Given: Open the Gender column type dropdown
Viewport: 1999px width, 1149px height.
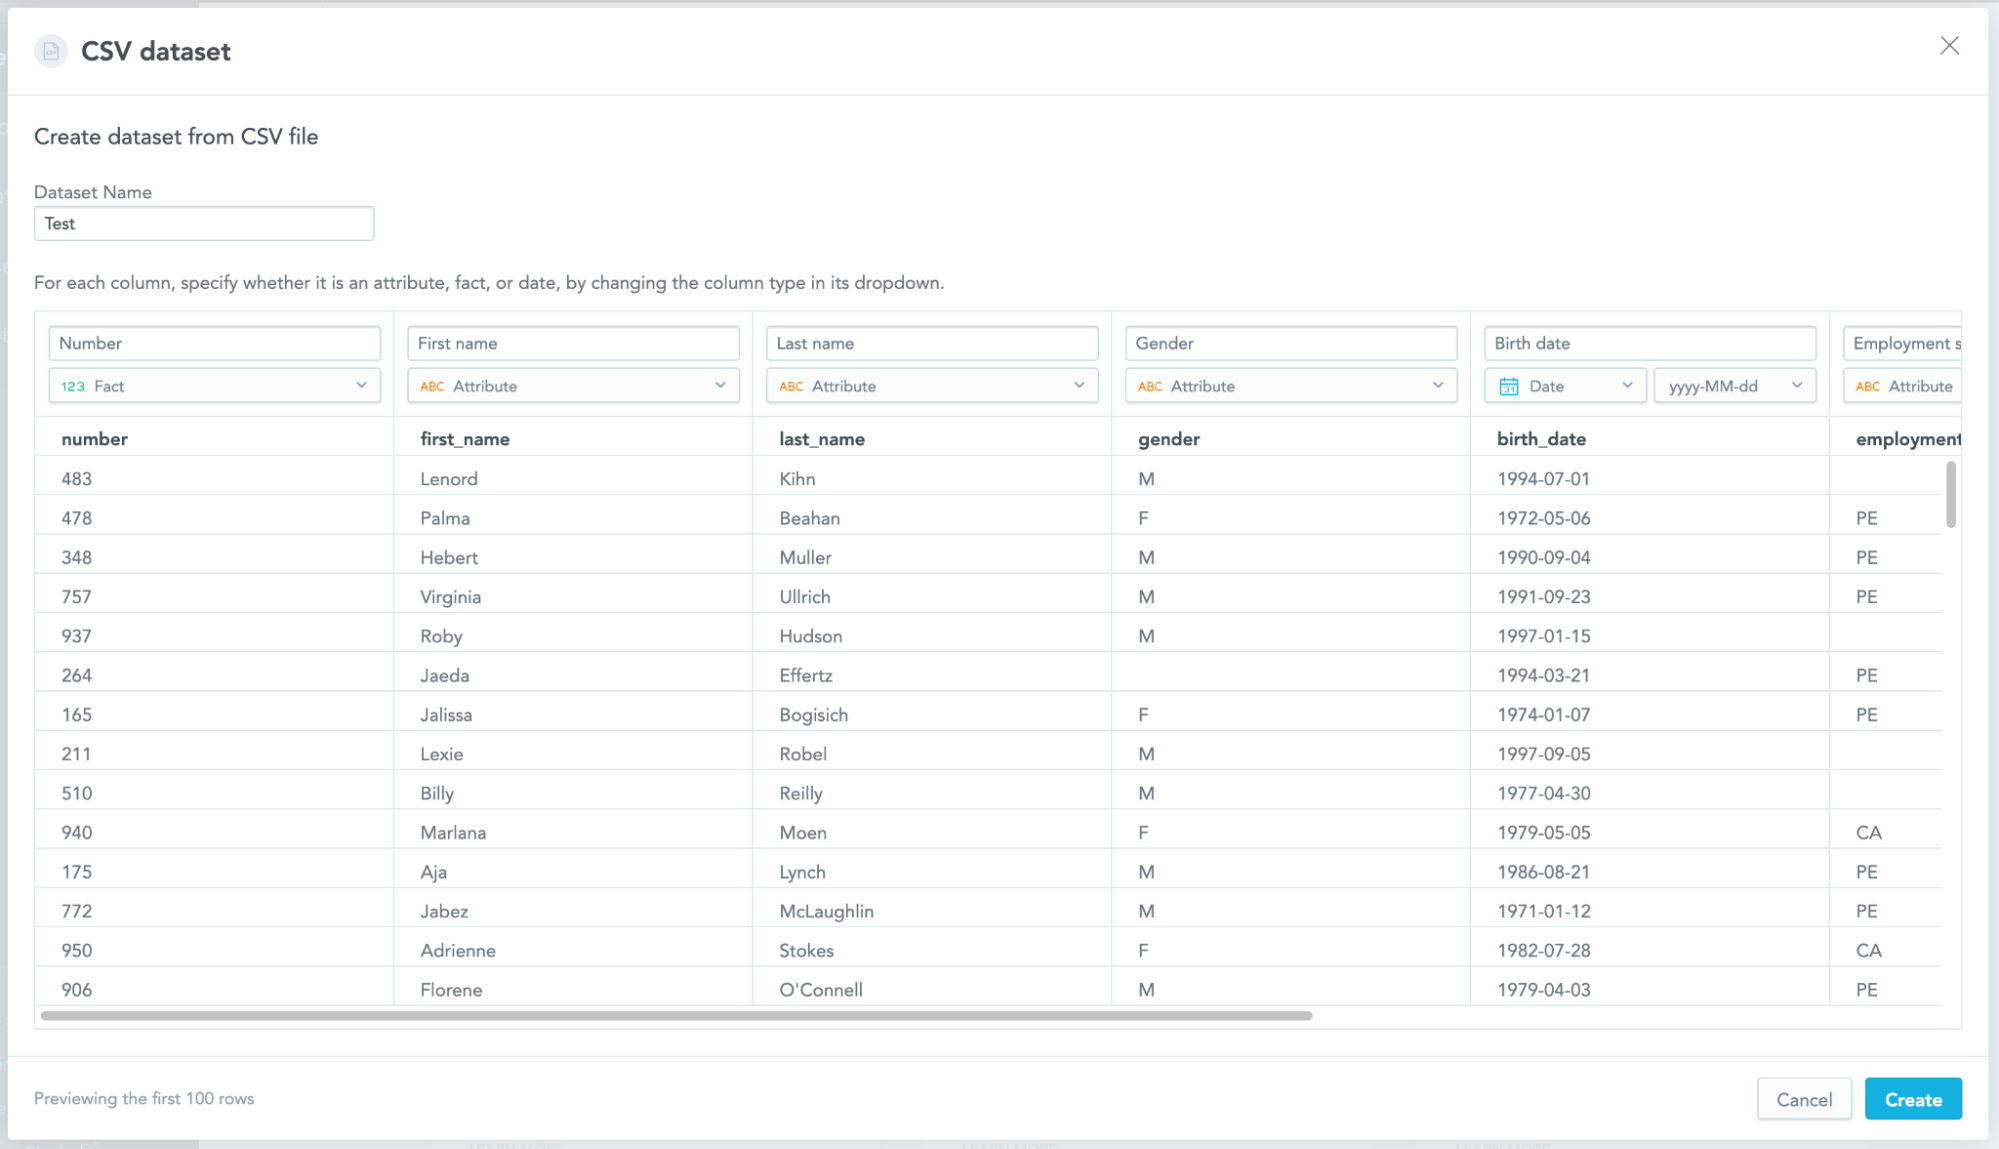Looking at the screenshot, I should (1440, 385).
